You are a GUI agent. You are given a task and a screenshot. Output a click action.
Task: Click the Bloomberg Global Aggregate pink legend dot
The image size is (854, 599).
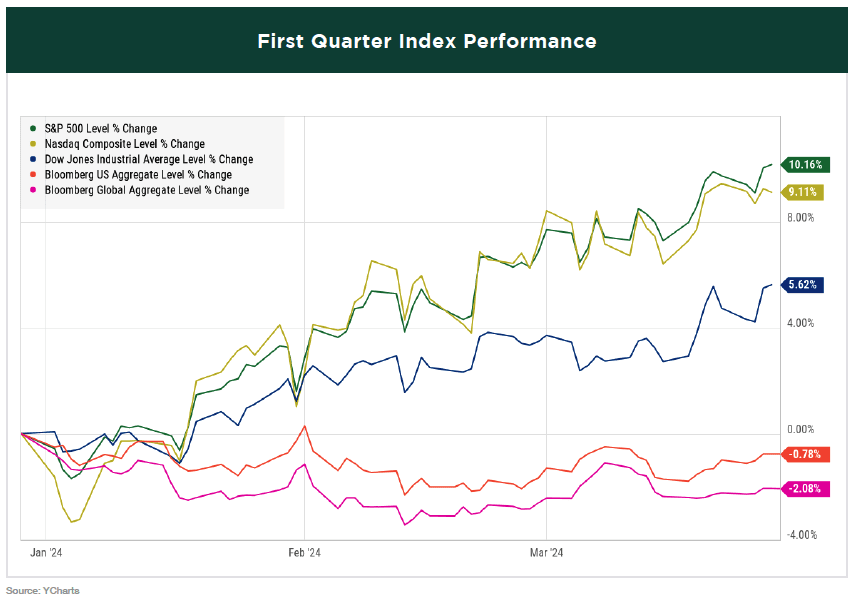pos(34,190)
